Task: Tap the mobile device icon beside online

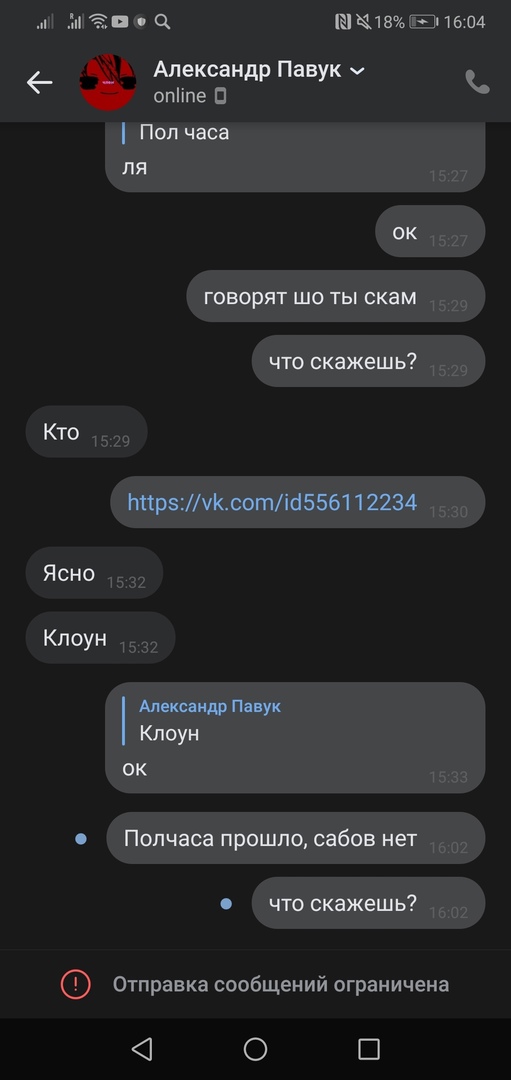Action: (220, 96)
